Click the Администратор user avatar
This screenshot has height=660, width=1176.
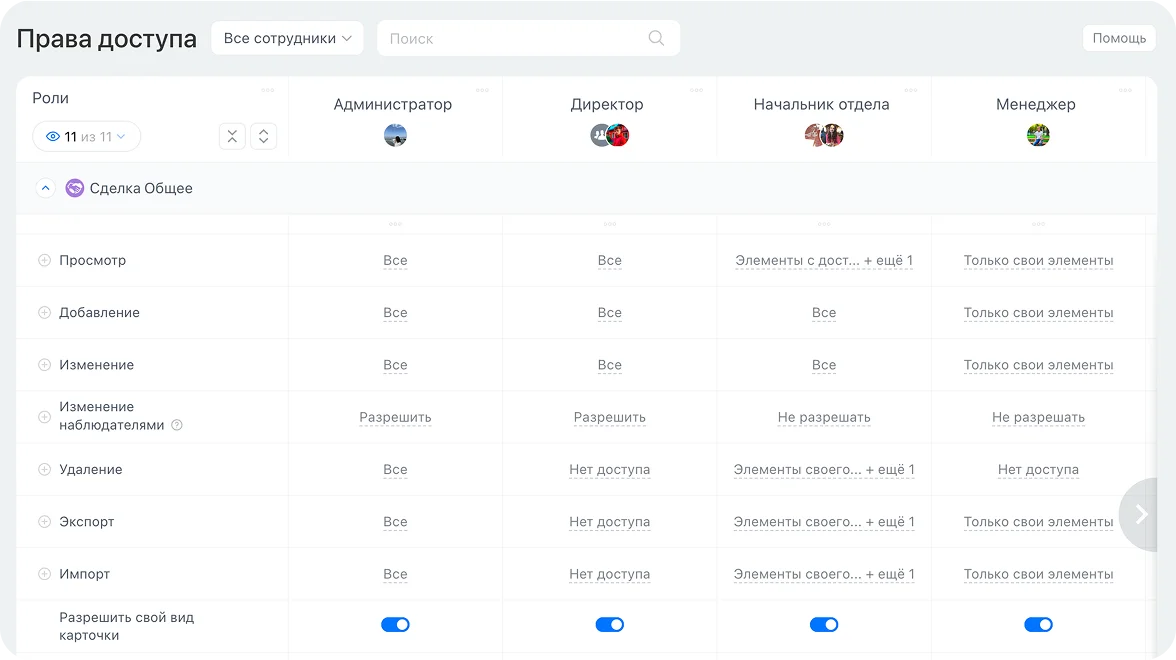[x=395, y=136]
